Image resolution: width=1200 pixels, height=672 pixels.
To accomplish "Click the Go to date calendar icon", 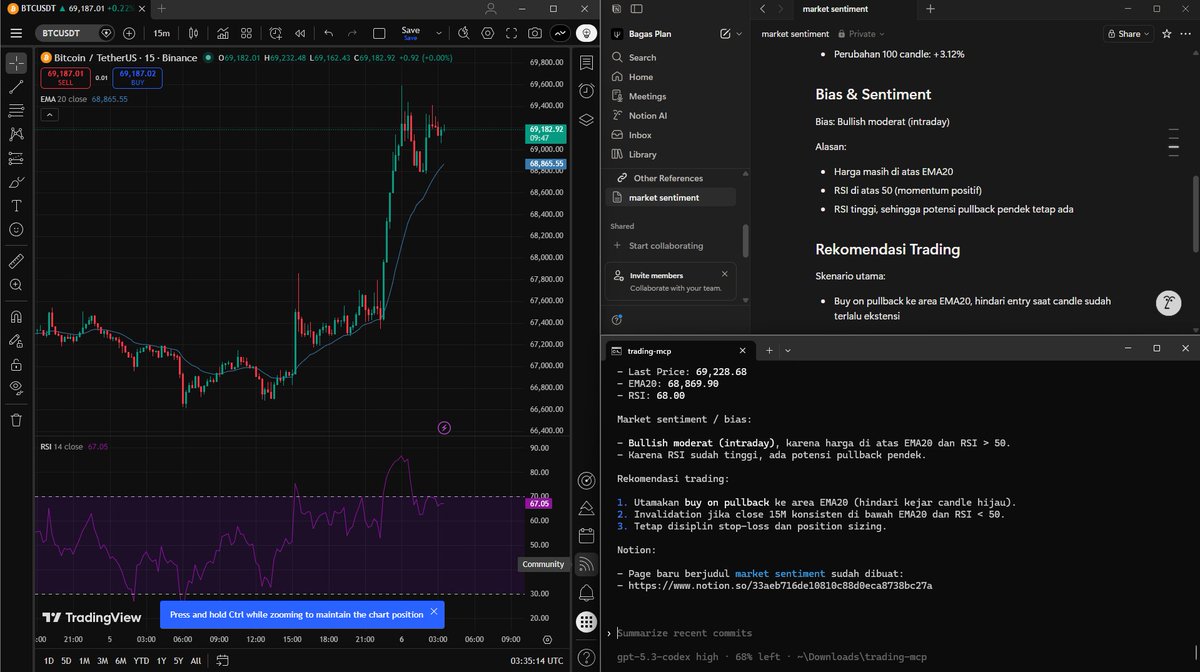I will [x=221, y=660].
